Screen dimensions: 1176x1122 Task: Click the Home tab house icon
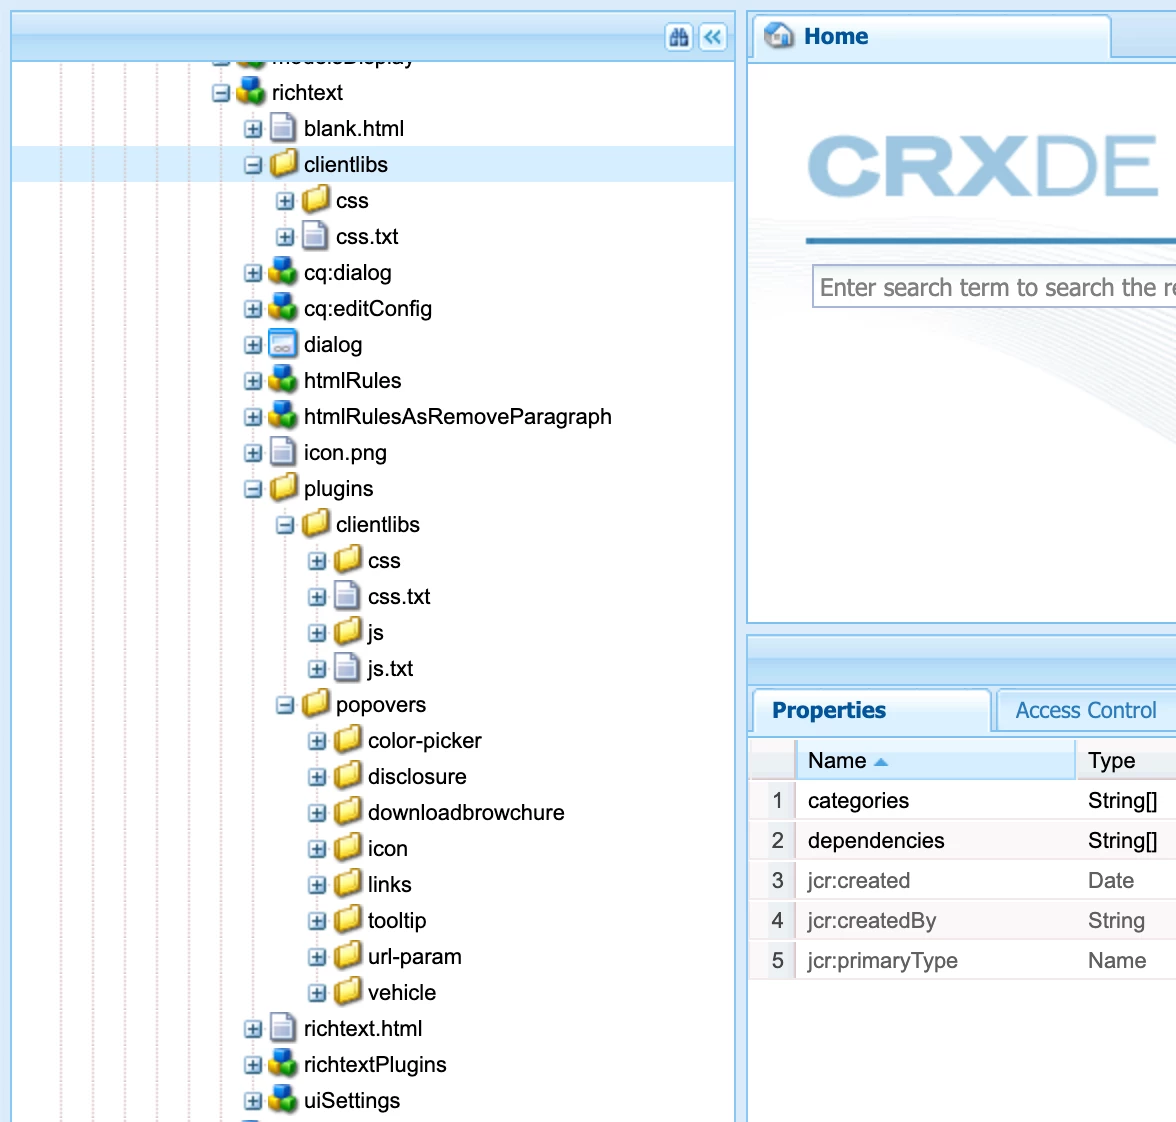(778, 35)
